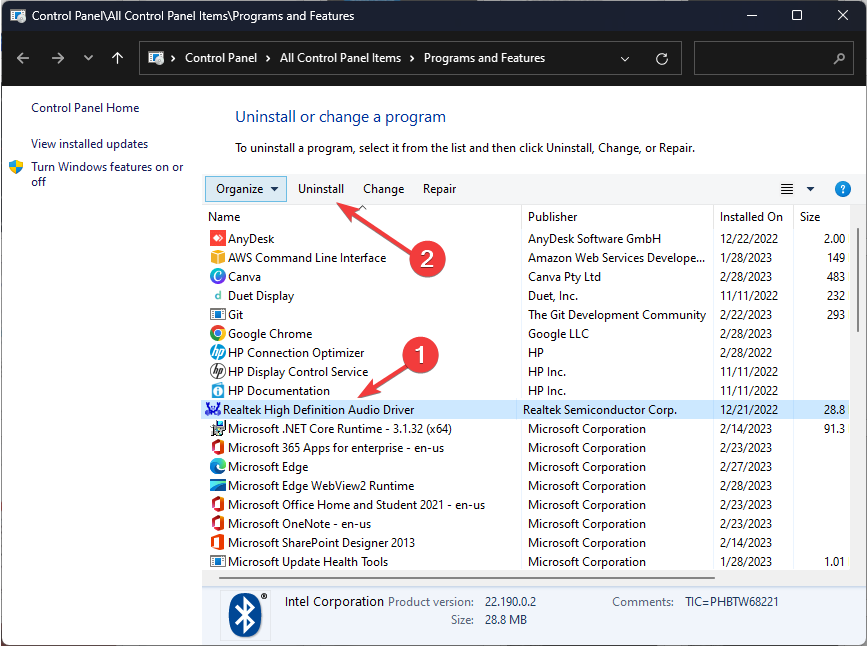Expand chevron after Control Panel breadcrumb

[268, 58]
